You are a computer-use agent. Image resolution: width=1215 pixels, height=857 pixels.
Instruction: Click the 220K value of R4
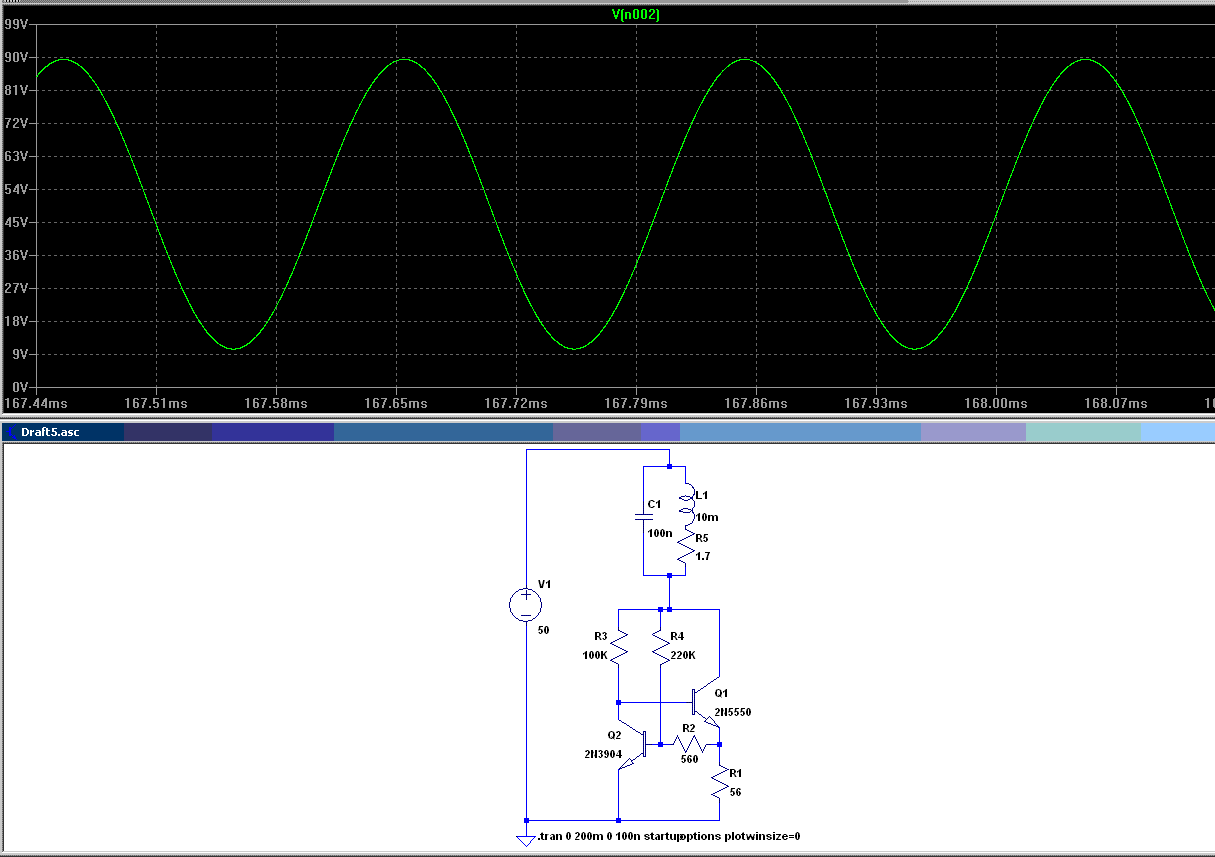(x=683, y=656)
